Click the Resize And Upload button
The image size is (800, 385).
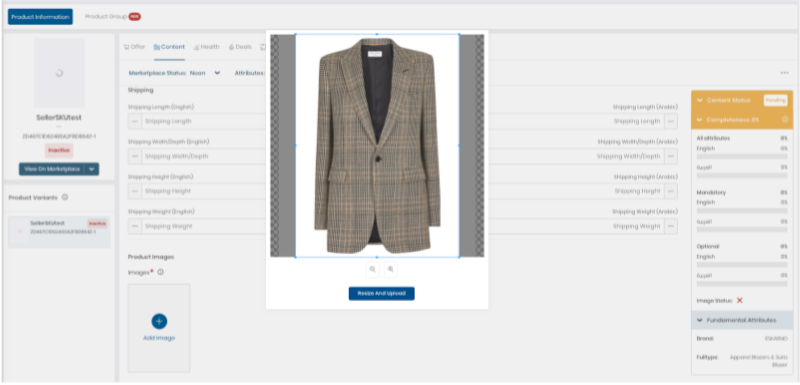tap(382, 294)
